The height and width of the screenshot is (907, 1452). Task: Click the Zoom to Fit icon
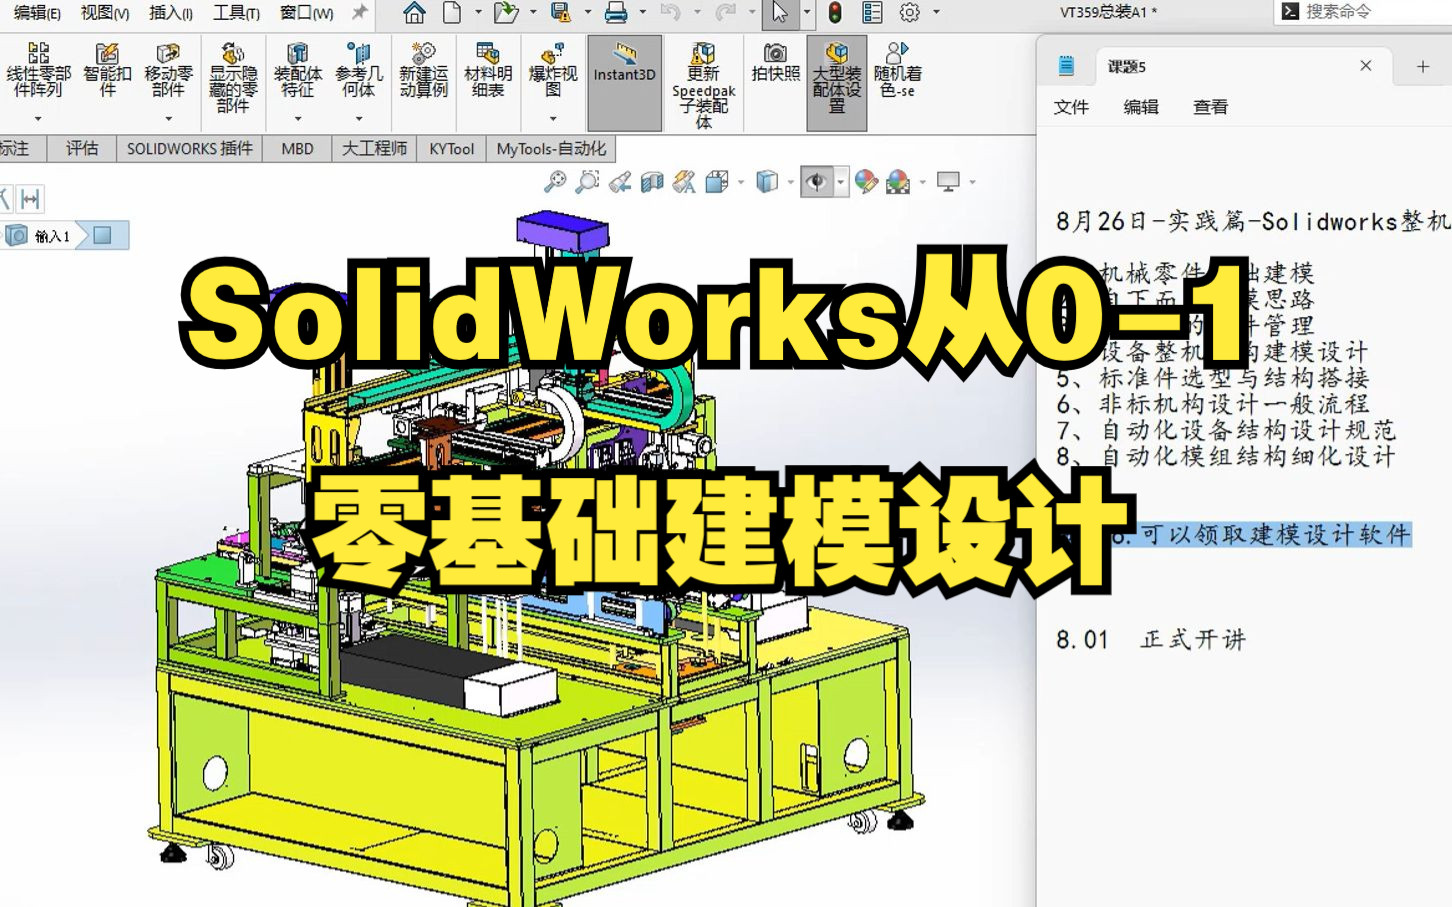(556, 181)
